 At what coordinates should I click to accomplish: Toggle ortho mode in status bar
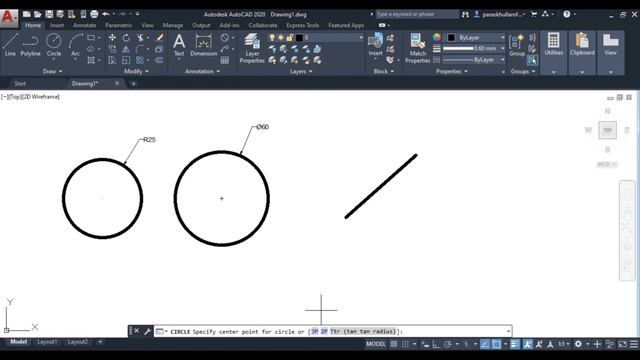tap(436, 344)
